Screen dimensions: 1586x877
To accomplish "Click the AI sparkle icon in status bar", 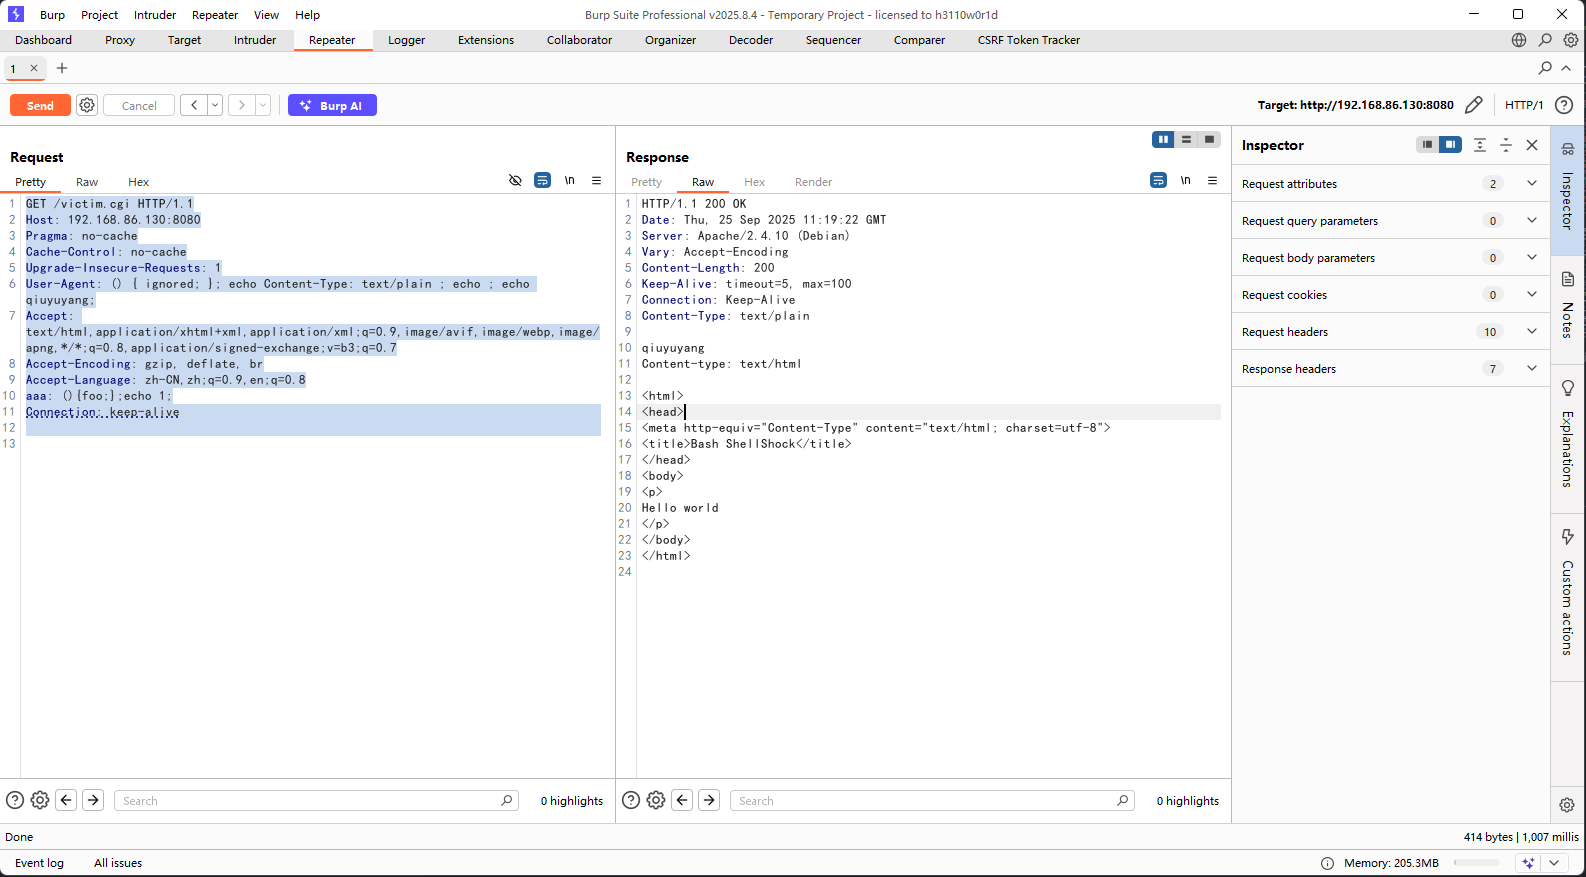I will coord(1528,863).
